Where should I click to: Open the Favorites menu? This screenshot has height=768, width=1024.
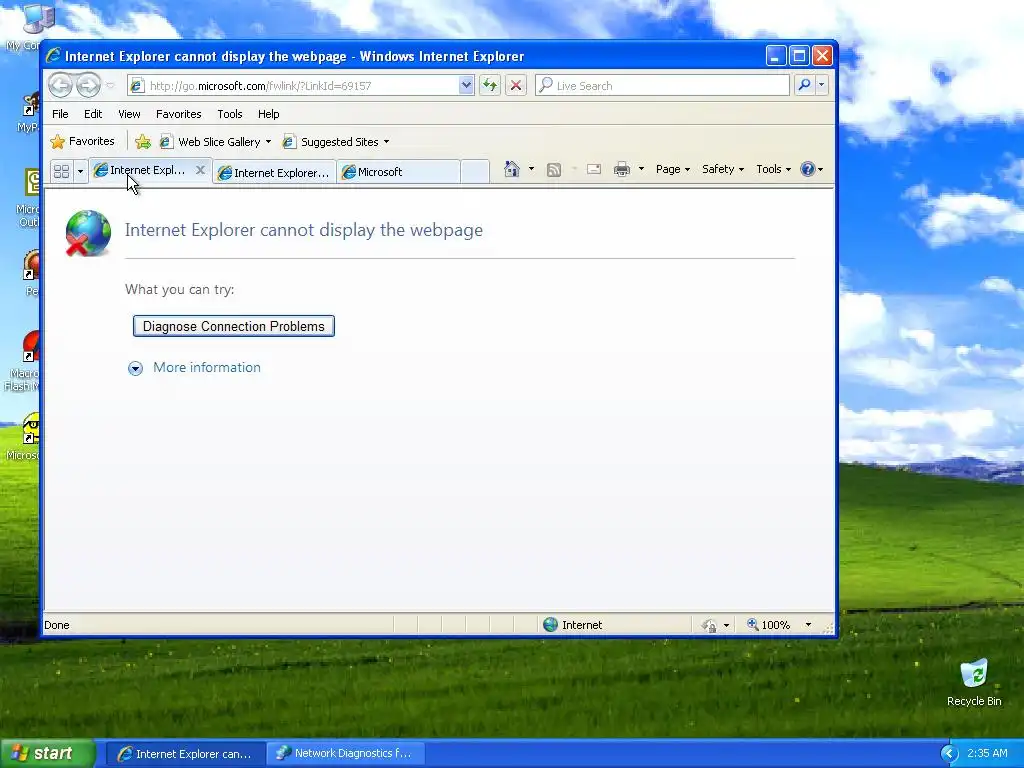(178, 114)
